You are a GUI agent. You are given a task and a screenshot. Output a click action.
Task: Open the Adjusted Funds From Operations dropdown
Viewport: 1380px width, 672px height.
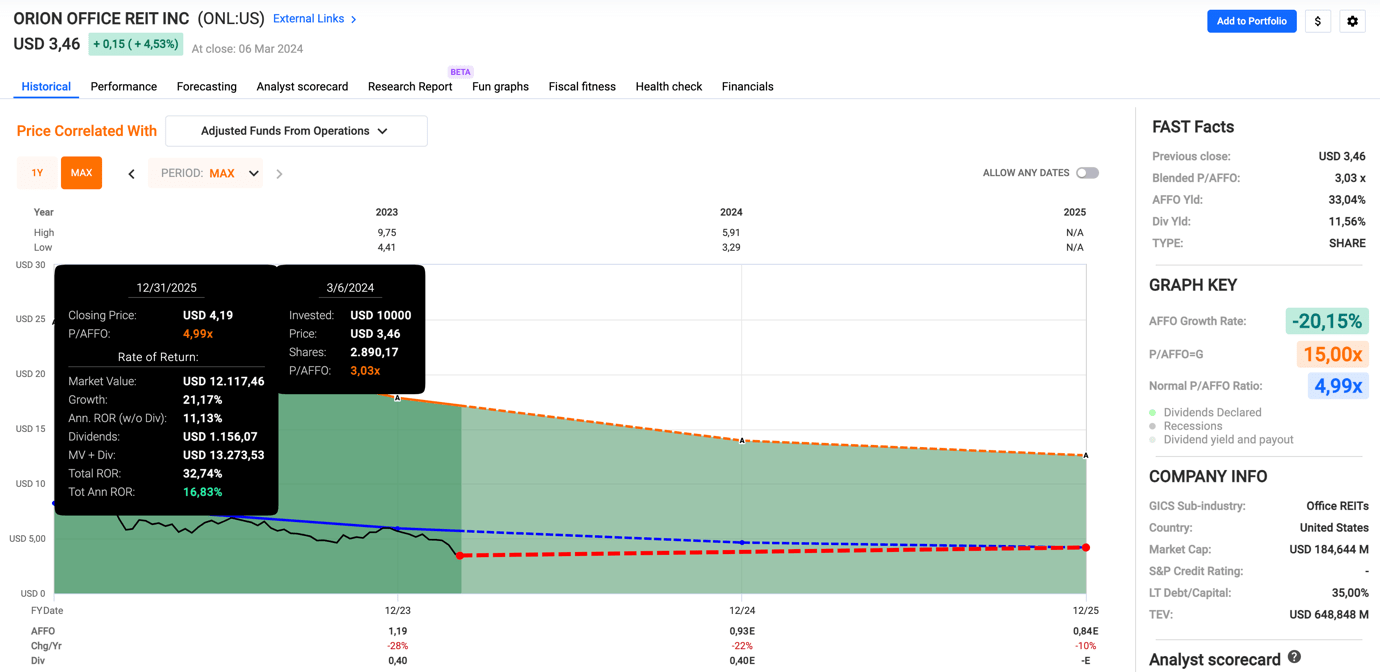(x=296, y=131)
